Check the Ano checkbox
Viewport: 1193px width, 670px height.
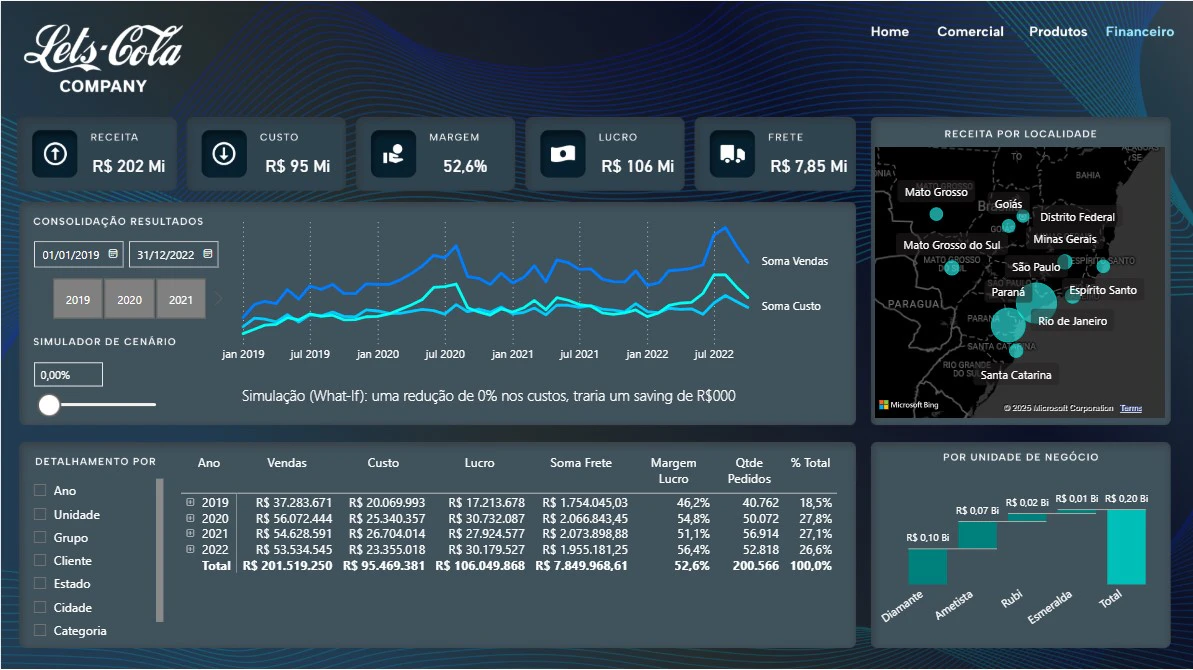pos(40,491)
